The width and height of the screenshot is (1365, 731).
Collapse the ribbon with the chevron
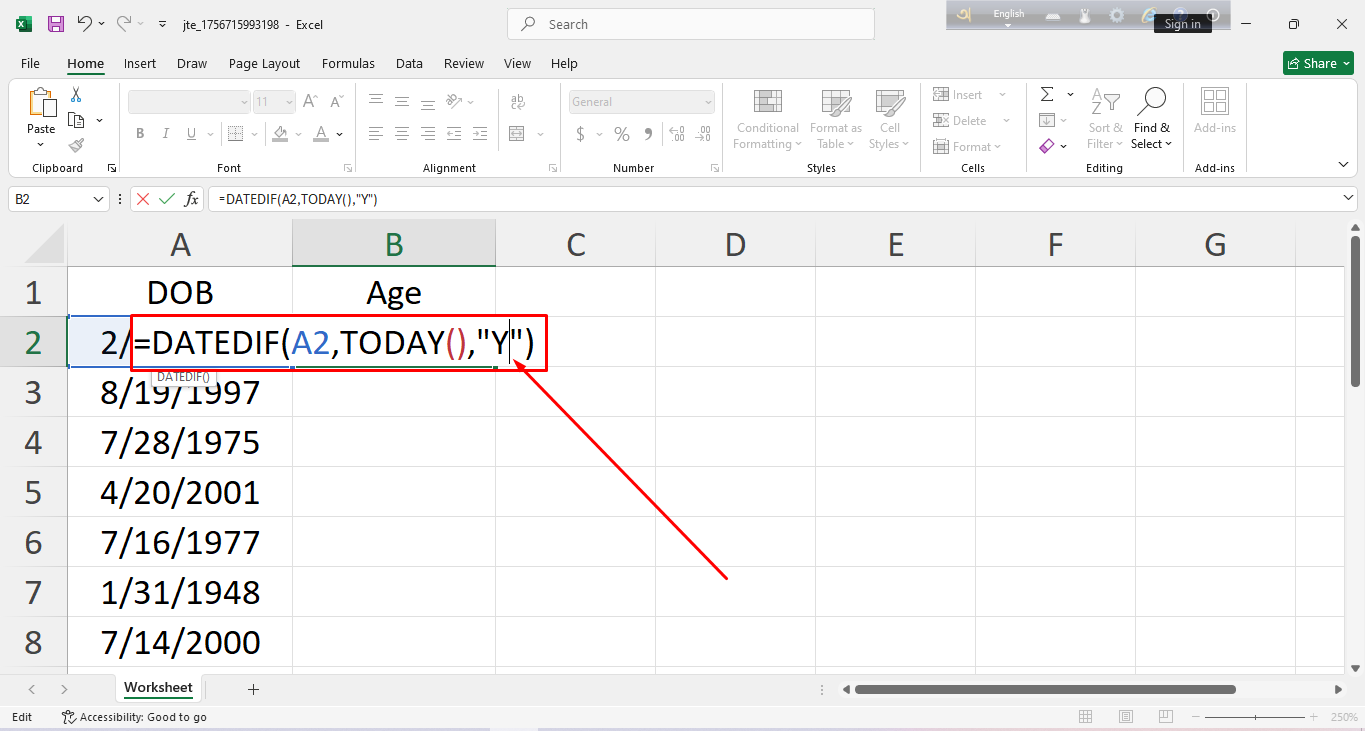click(x=1343, y=164)
